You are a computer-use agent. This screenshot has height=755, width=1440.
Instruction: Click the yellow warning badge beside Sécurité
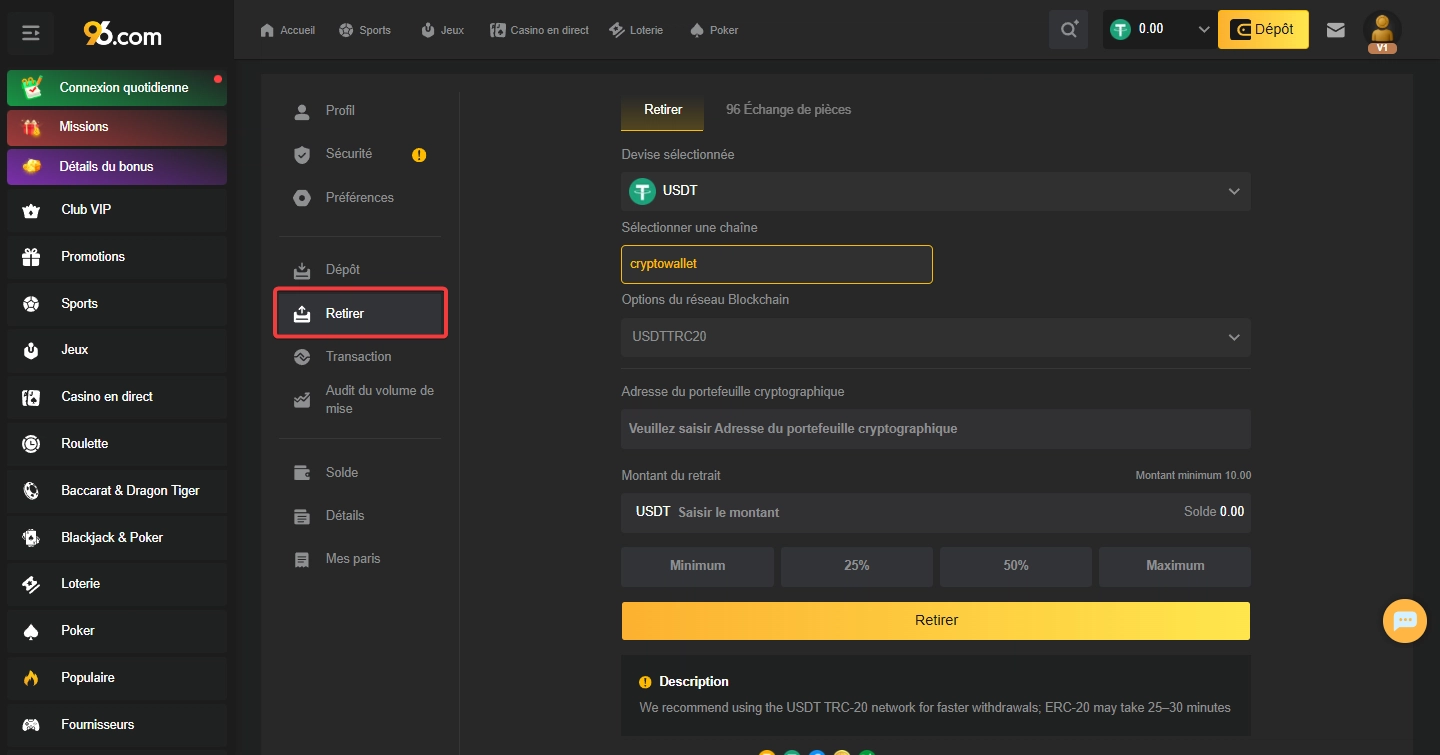pos(419,155)
